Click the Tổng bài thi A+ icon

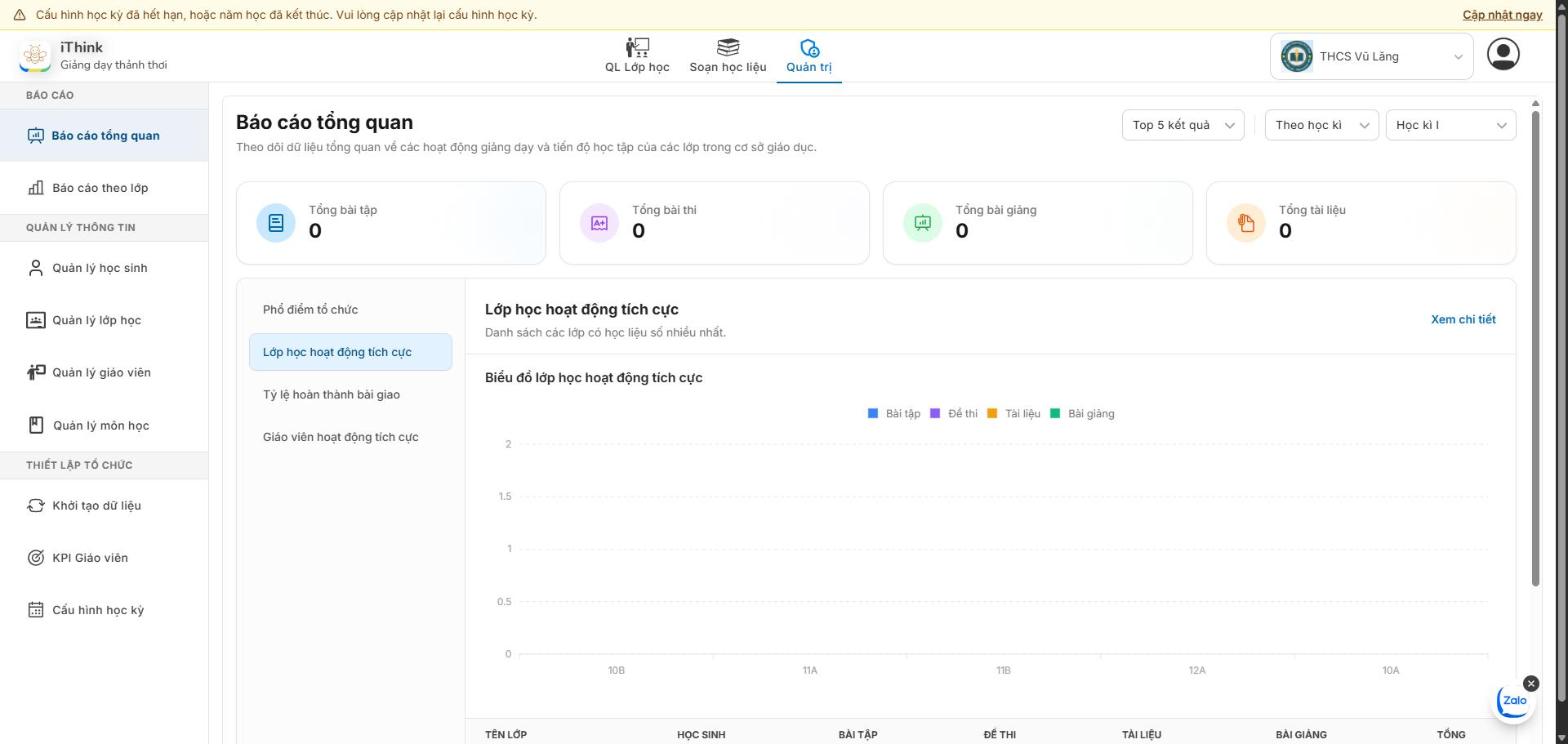click(x=599, y=223)
